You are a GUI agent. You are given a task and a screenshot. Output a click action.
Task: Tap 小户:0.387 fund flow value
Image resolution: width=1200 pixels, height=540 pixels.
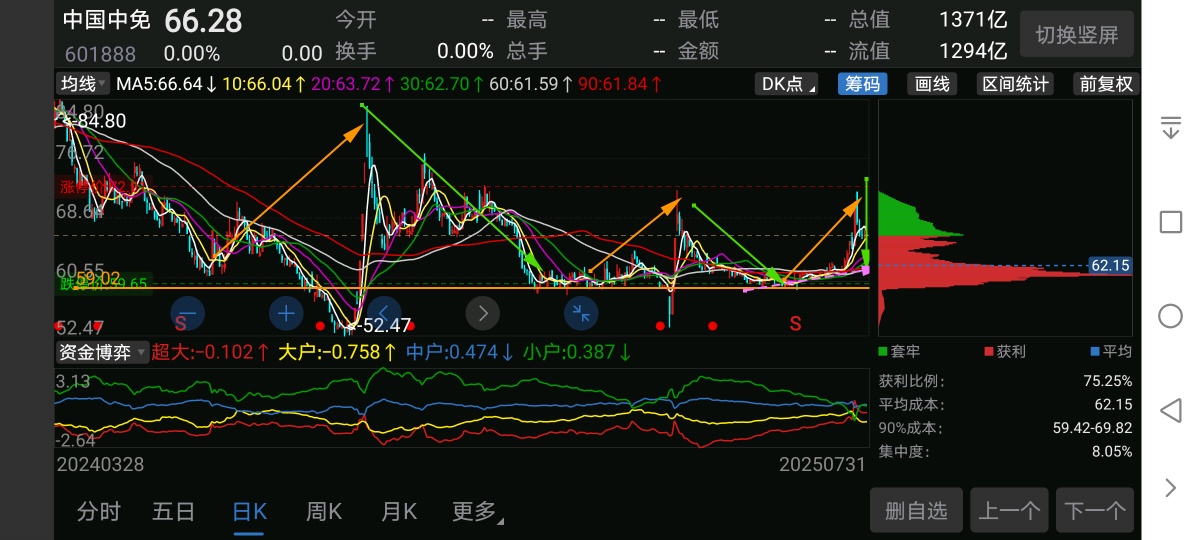(577, 352)
